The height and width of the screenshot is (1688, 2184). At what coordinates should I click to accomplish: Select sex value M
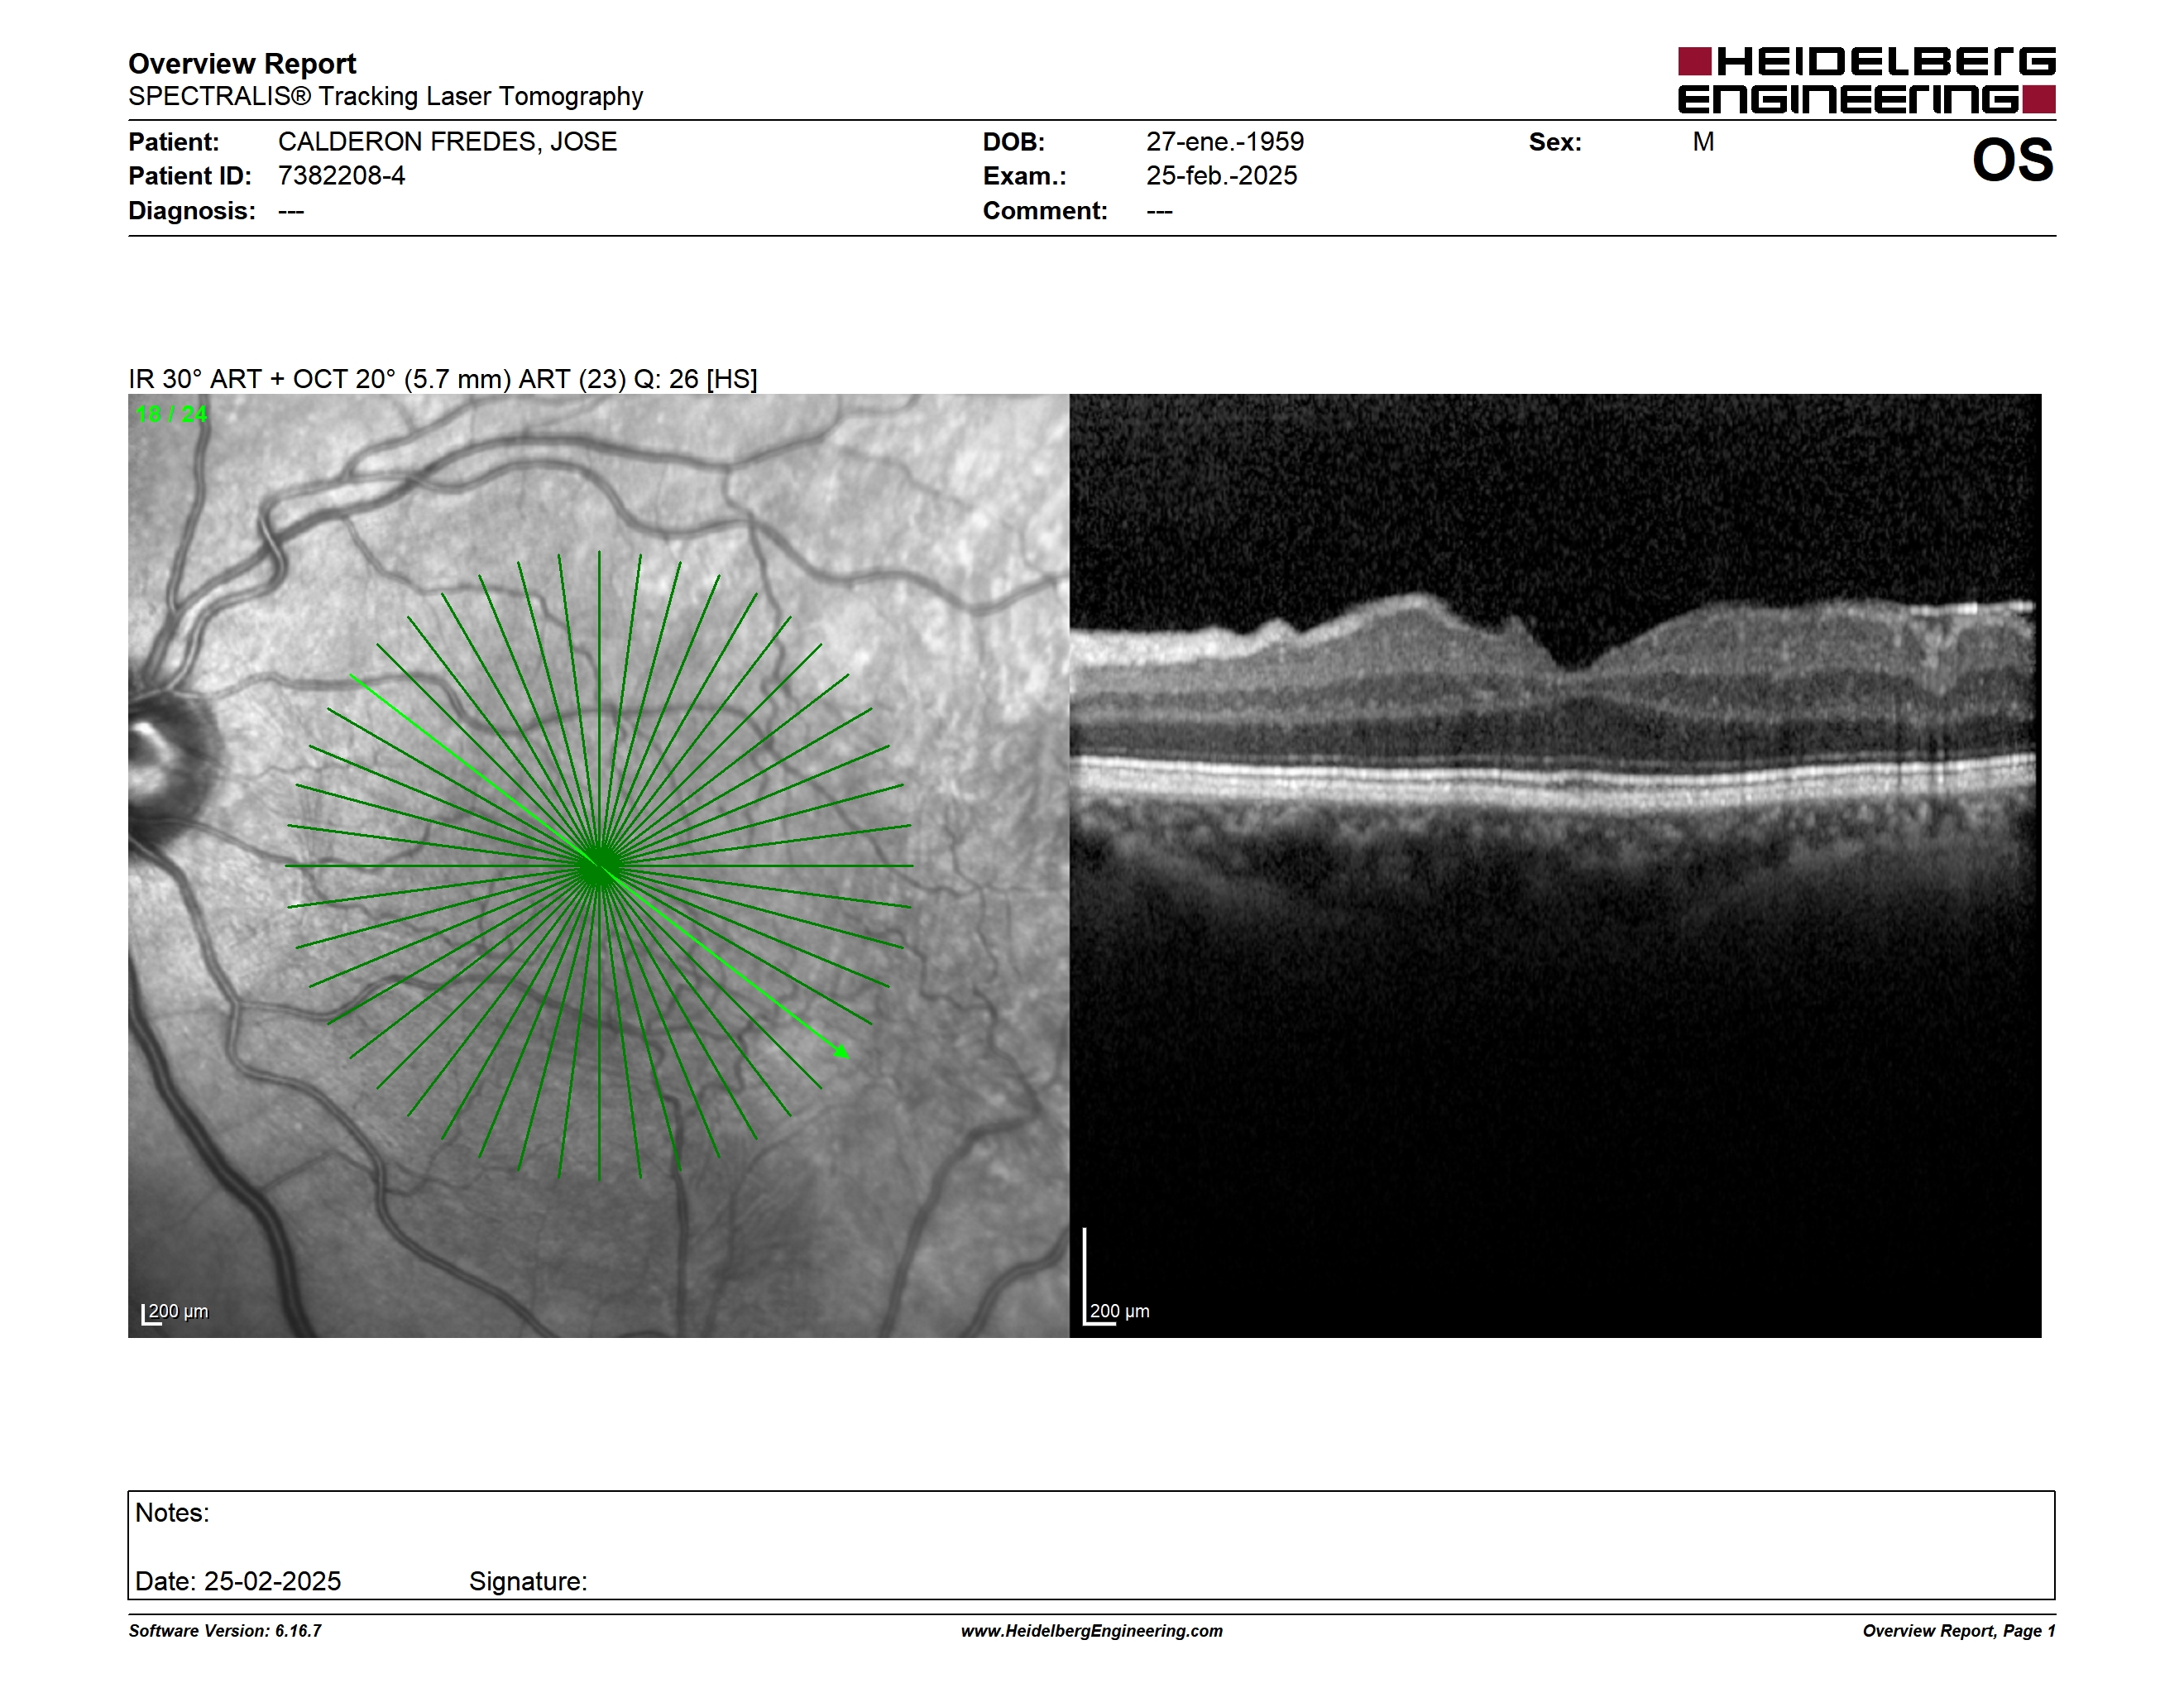coord(1703,142)
